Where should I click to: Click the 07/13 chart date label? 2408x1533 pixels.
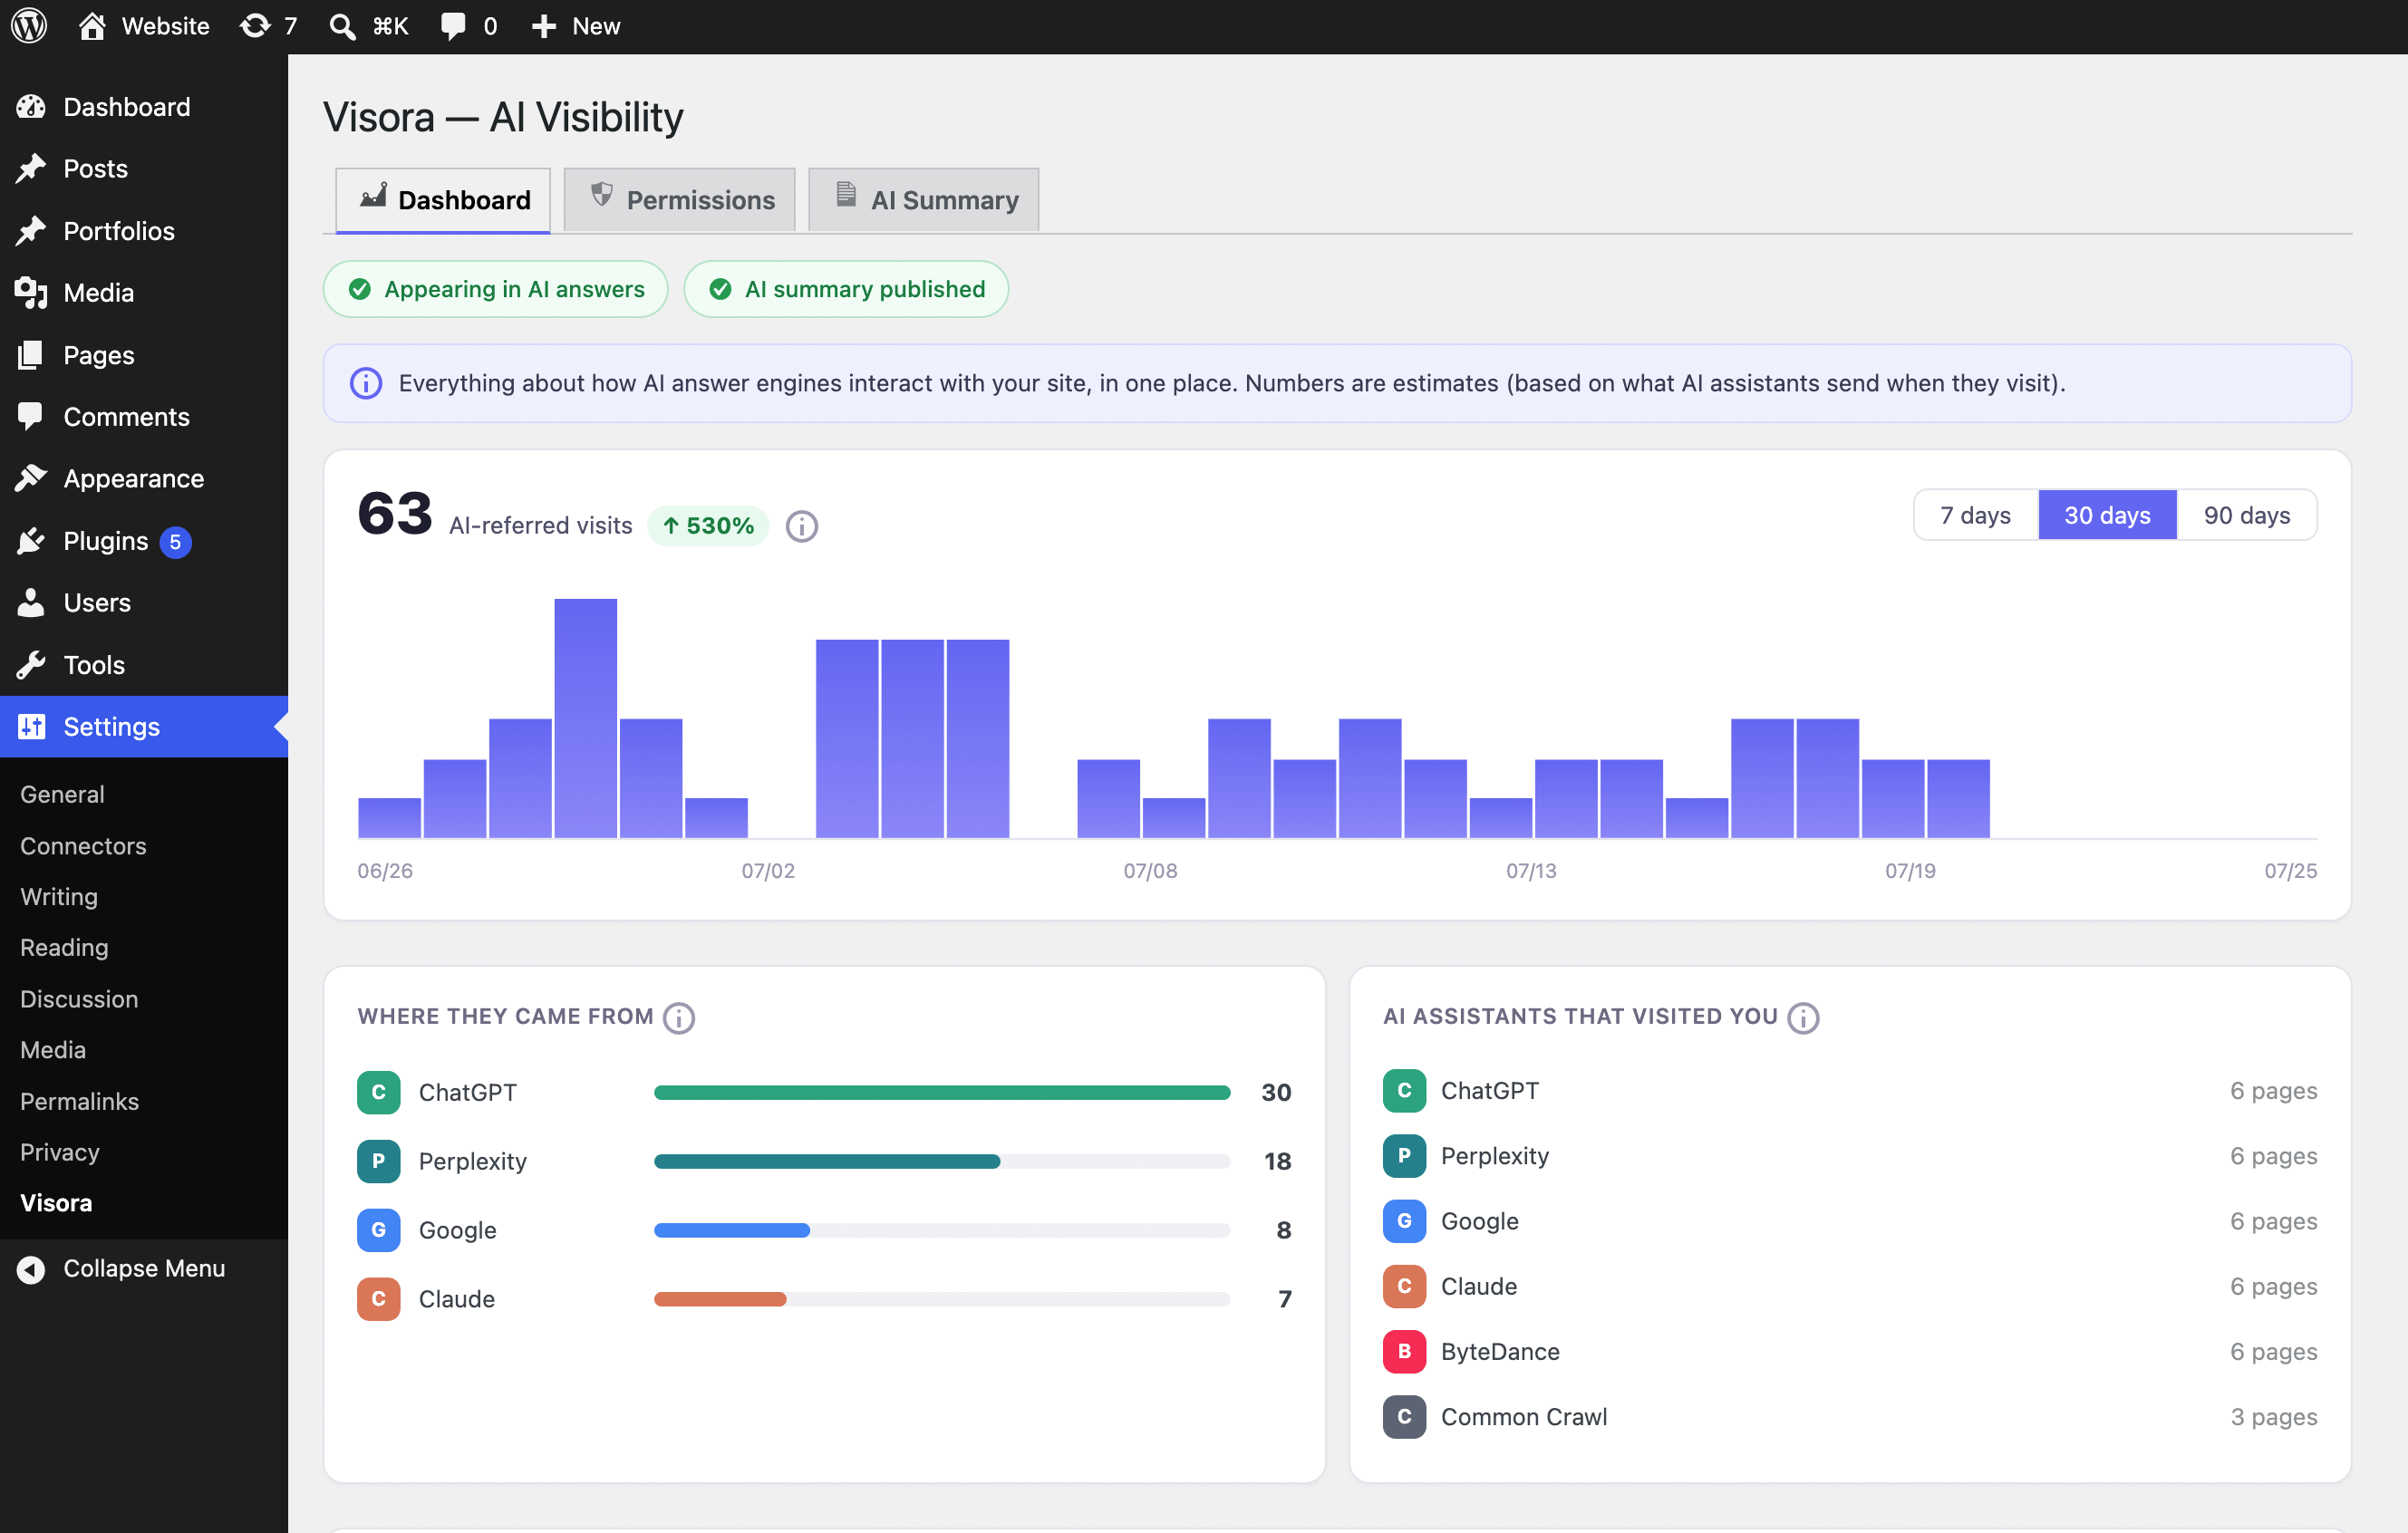pyautogui.click(x=1531, y=871)
